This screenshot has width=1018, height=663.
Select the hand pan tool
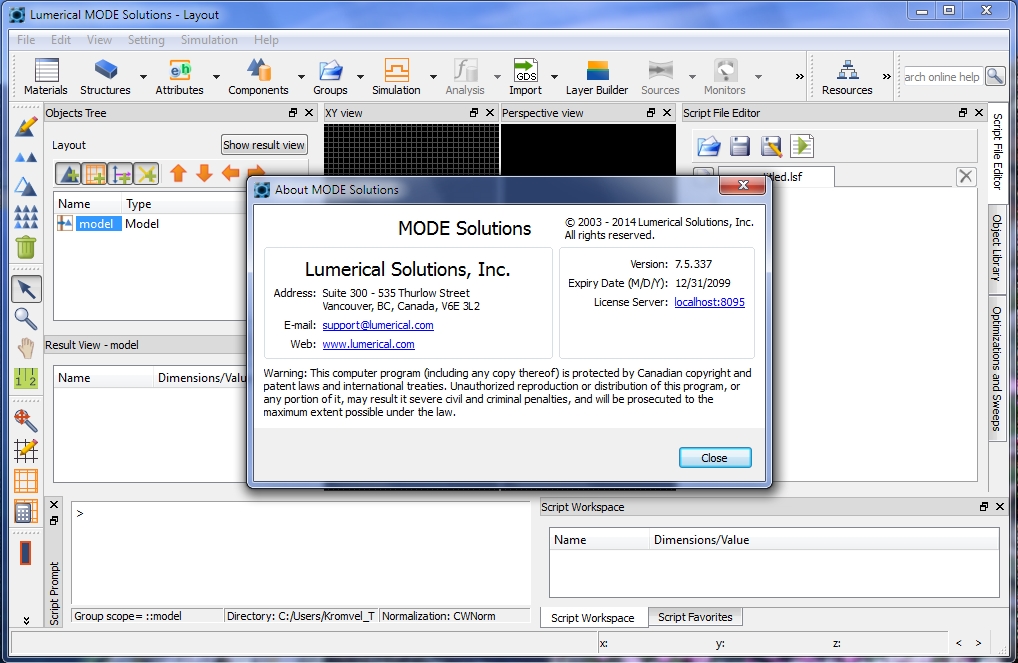(x=26, y=348)
